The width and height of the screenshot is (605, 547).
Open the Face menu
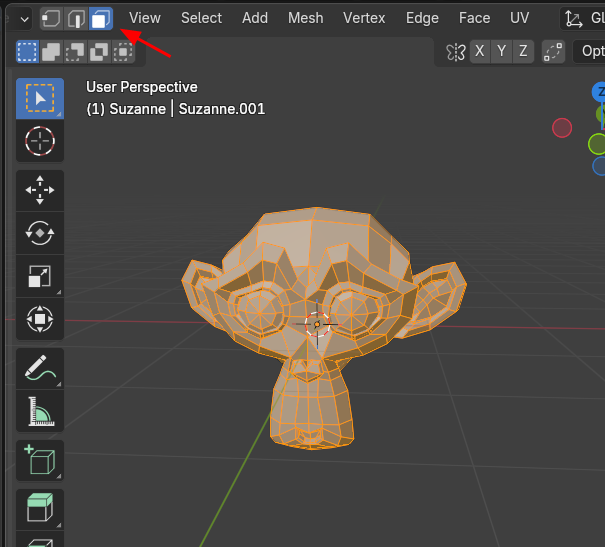[474, 18]
